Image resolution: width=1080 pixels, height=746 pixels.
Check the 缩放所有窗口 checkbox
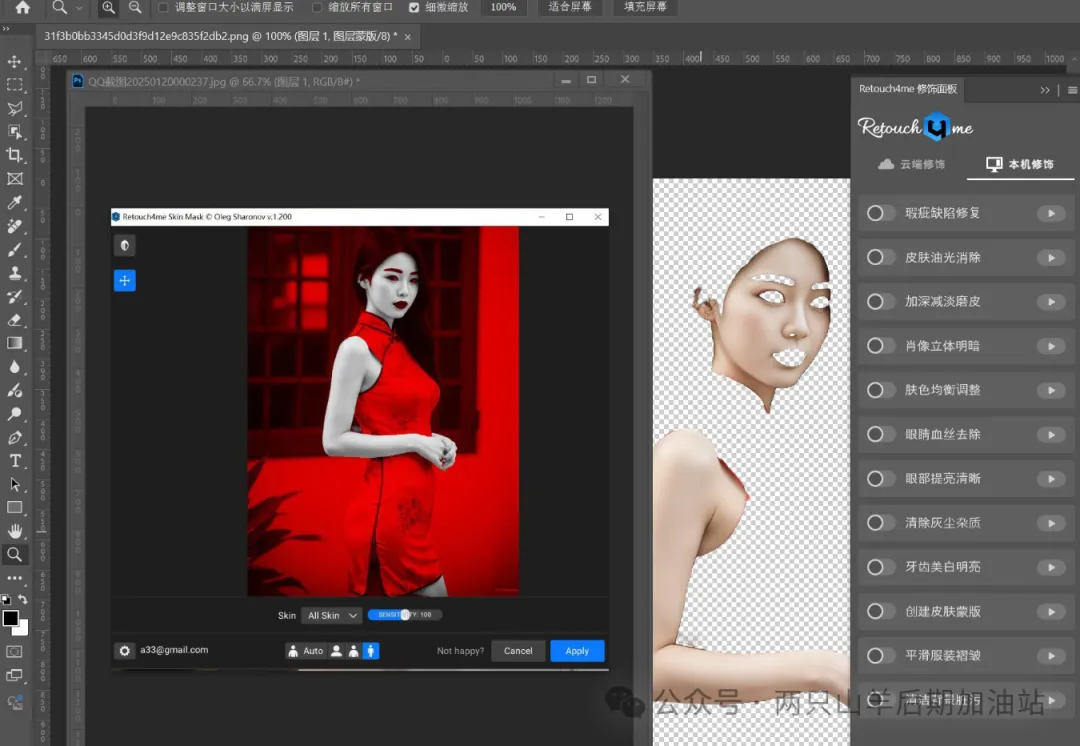tap(317, 7)
